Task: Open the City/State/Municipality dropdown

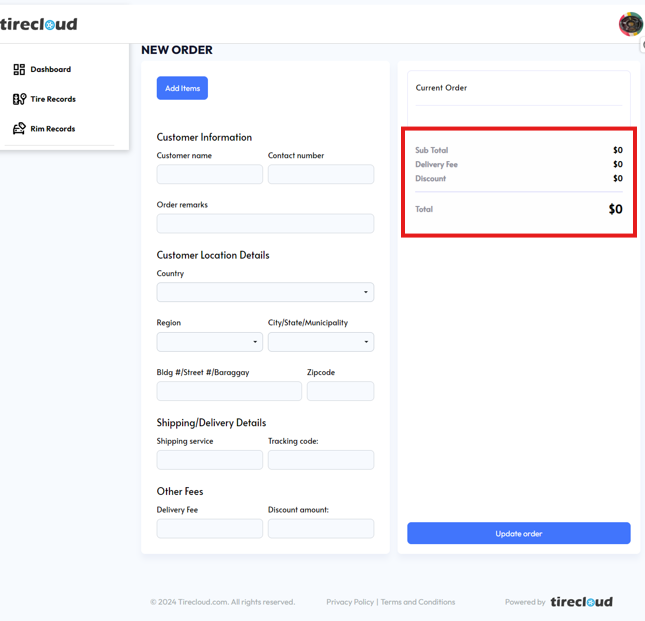Action: click(321, 342)
